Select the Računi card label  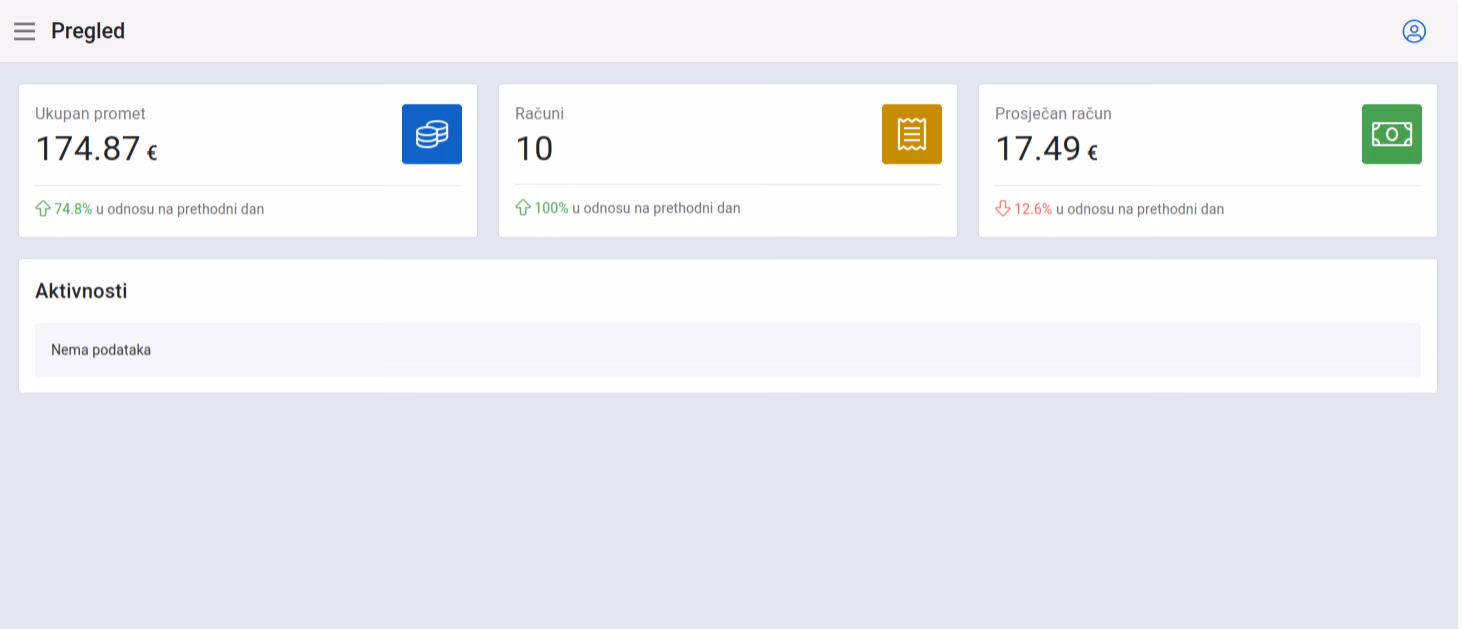coord(539,114)
